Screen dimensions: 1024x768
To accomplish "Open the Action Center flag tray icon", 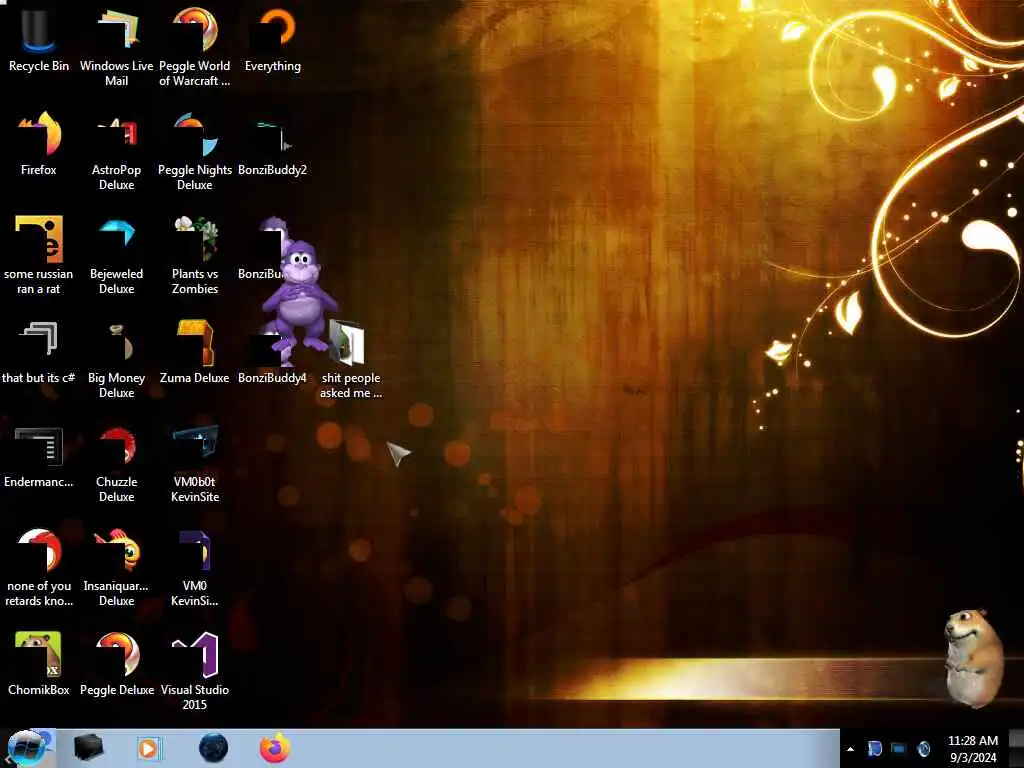I will [875, 748].
